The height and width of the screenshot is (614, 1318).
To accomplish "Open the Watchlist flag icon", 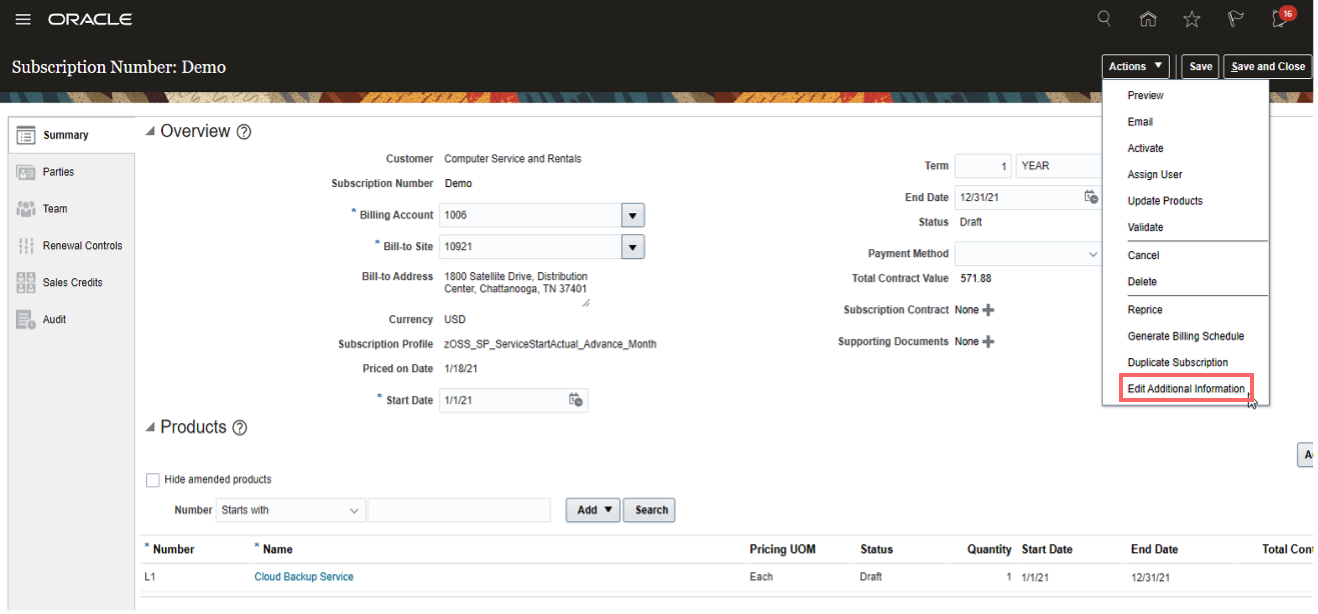I will click(x=1235, y=18).
